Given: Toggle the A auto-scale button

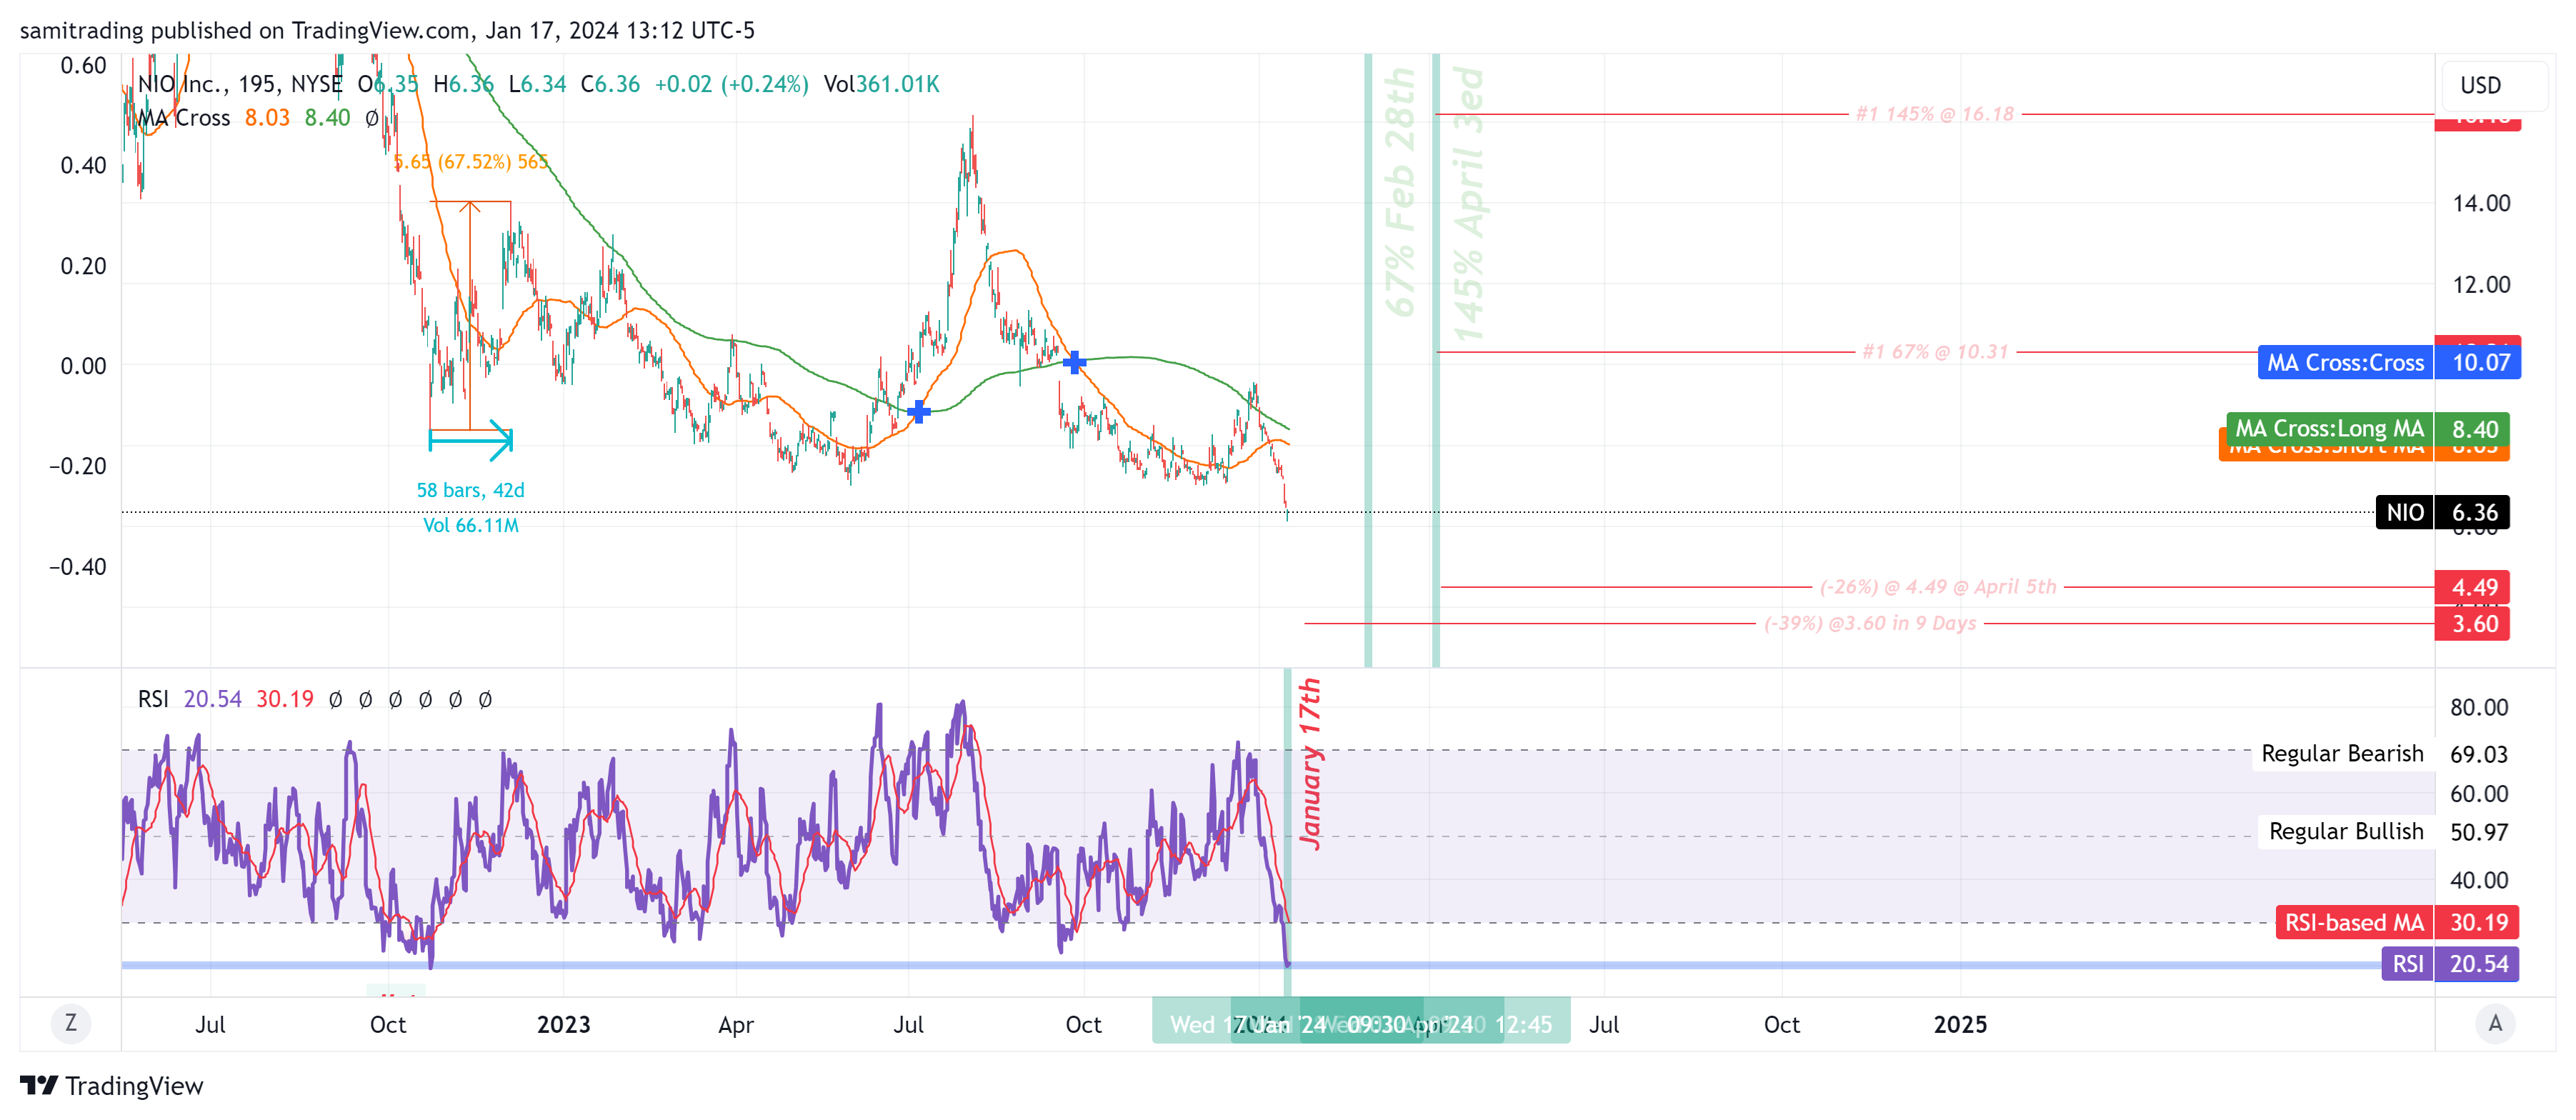Looking at the screenshot, I should tap(2495, 1023).
